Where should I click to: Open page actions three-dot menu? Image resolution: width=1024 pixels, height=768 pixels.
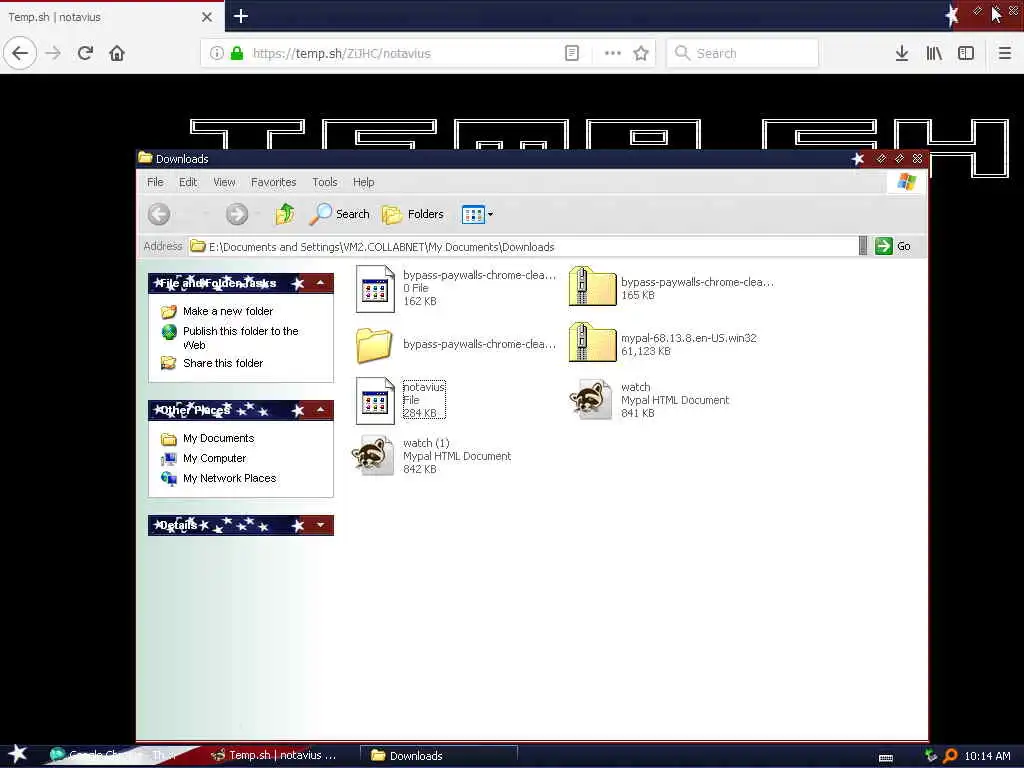pos(613,53)
